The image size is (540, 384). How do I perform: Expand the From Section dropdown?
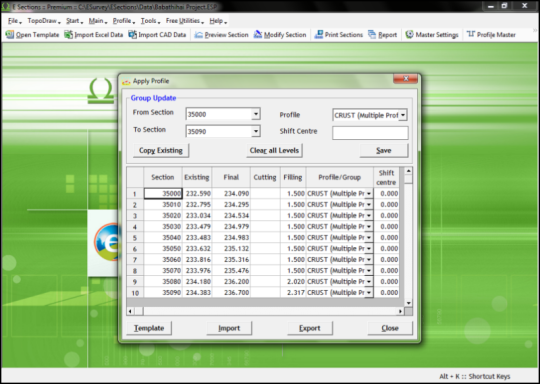tap(256, 114)
